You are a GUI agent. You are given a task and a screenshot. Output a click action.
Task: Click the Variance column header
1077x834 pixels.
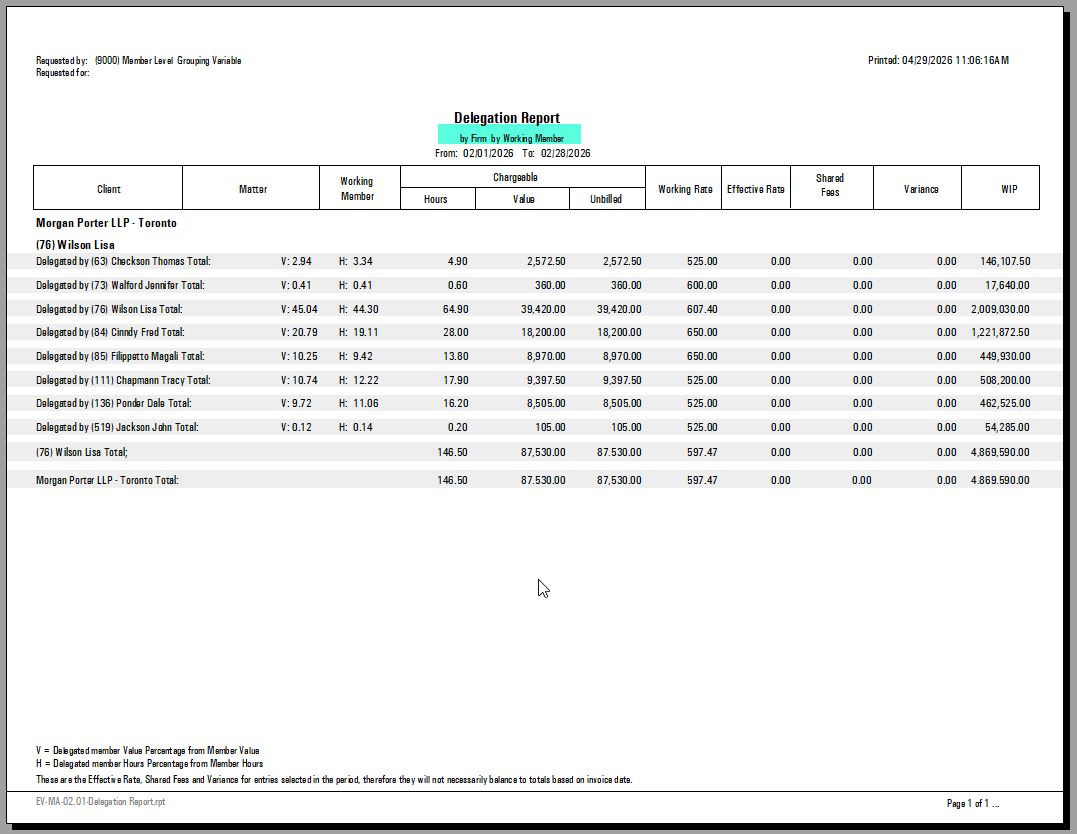coord(920,189)
